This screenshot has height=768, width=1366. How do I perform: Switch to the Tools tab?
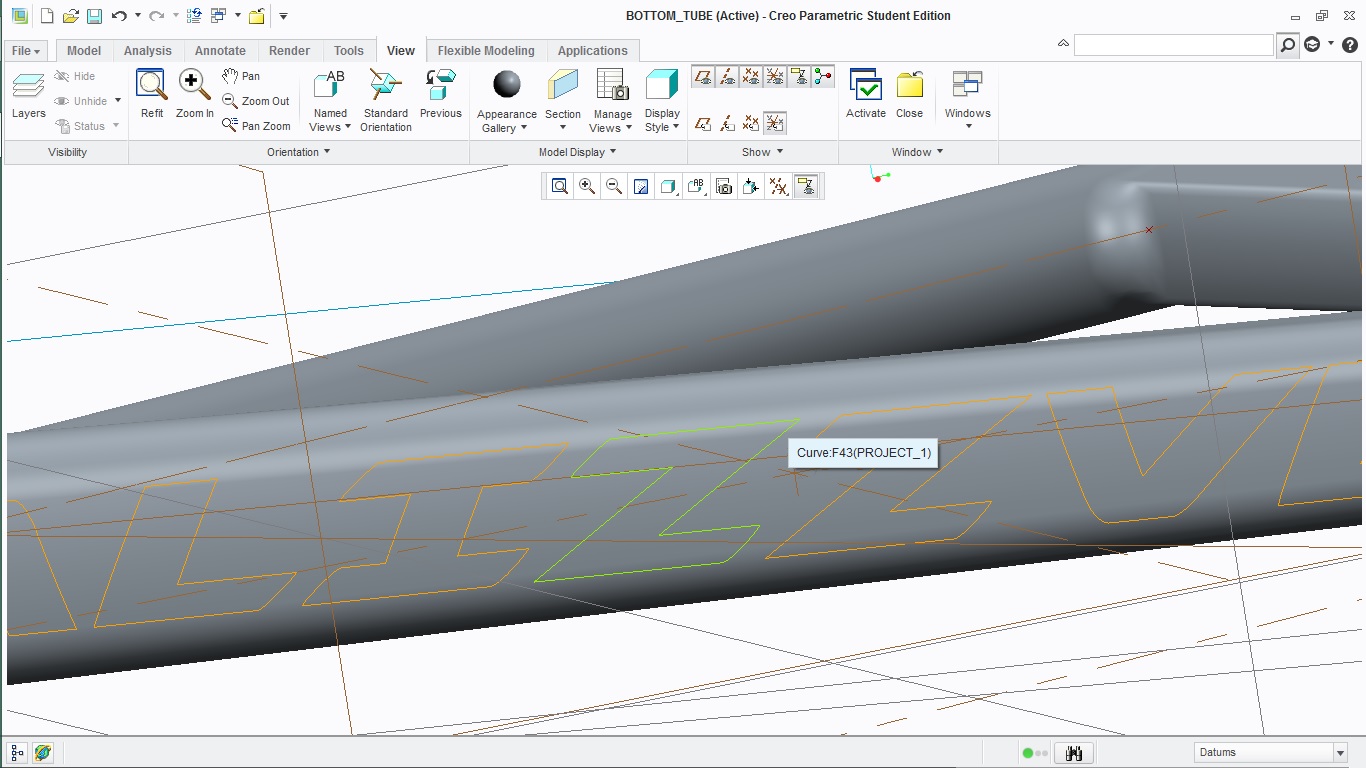point(349,51)
